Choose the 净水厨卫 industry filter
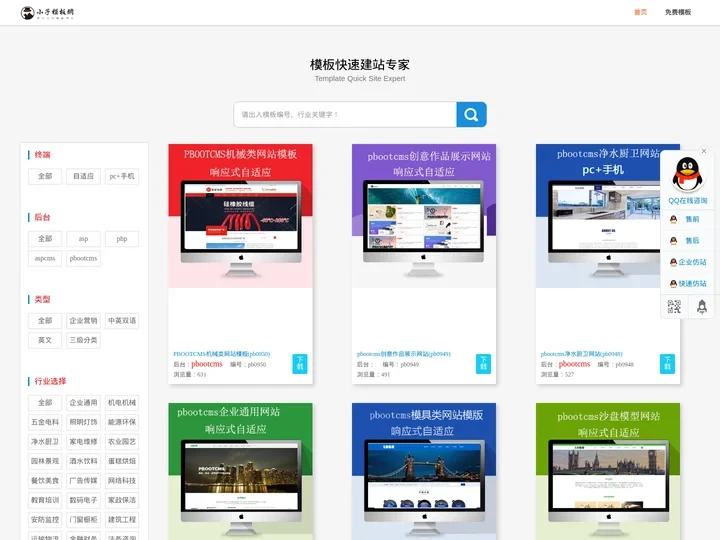Screen dimensions: 720x540 coord(45,442)
